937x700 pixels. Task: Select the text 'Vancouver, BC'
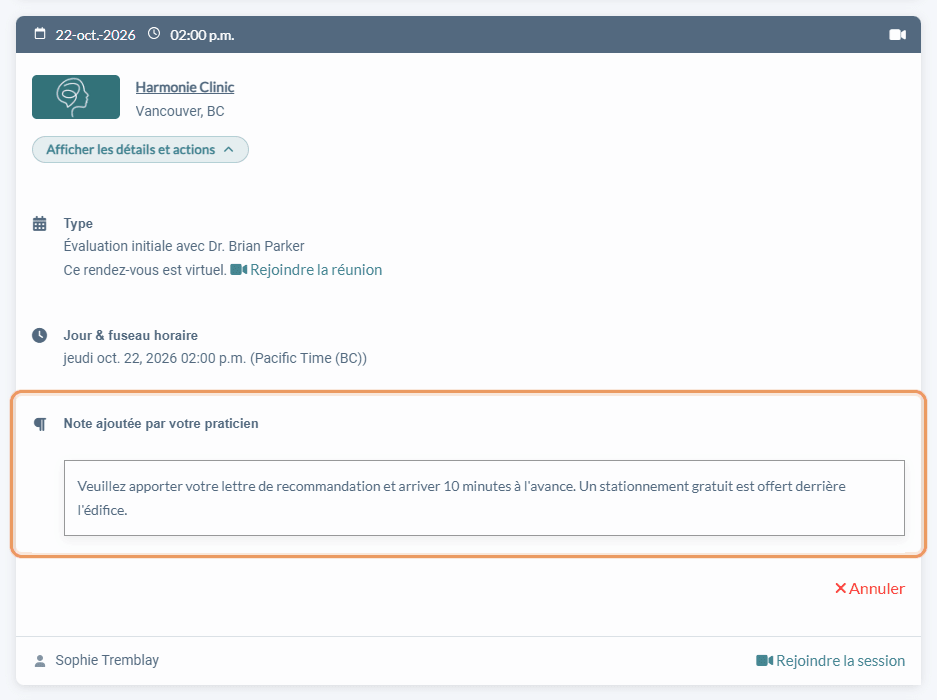180,111
